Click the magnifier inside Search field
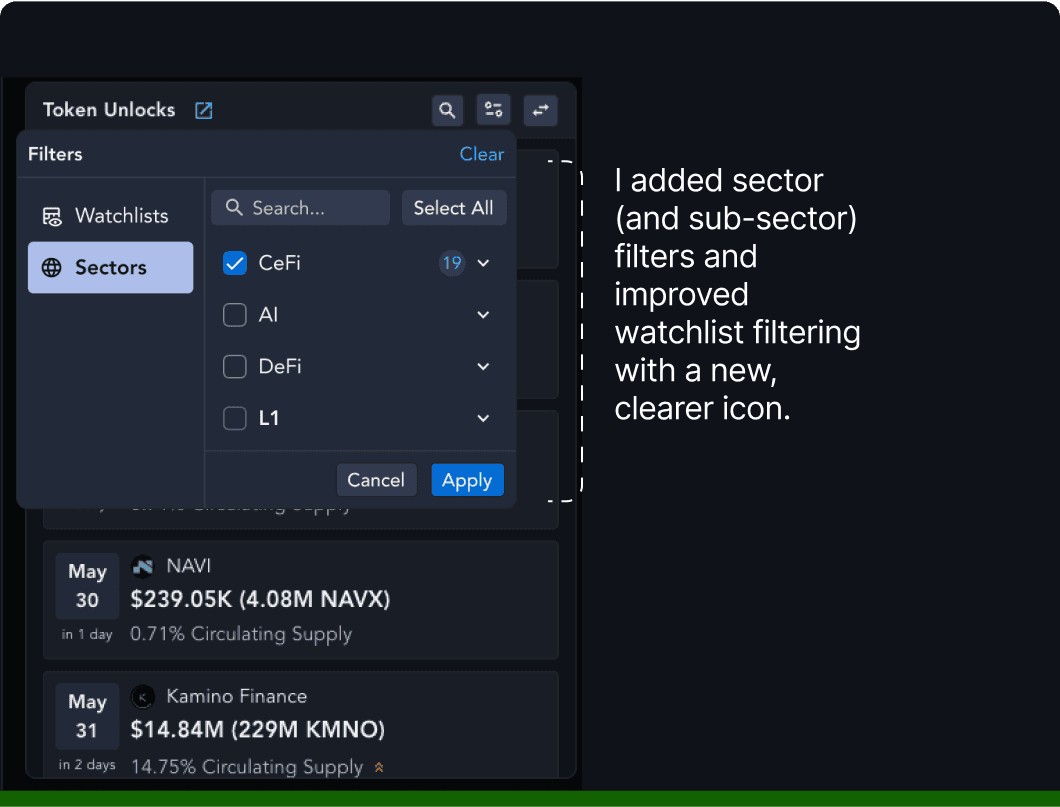Viewport: 1060px width, 807px height. click(234, 207)
